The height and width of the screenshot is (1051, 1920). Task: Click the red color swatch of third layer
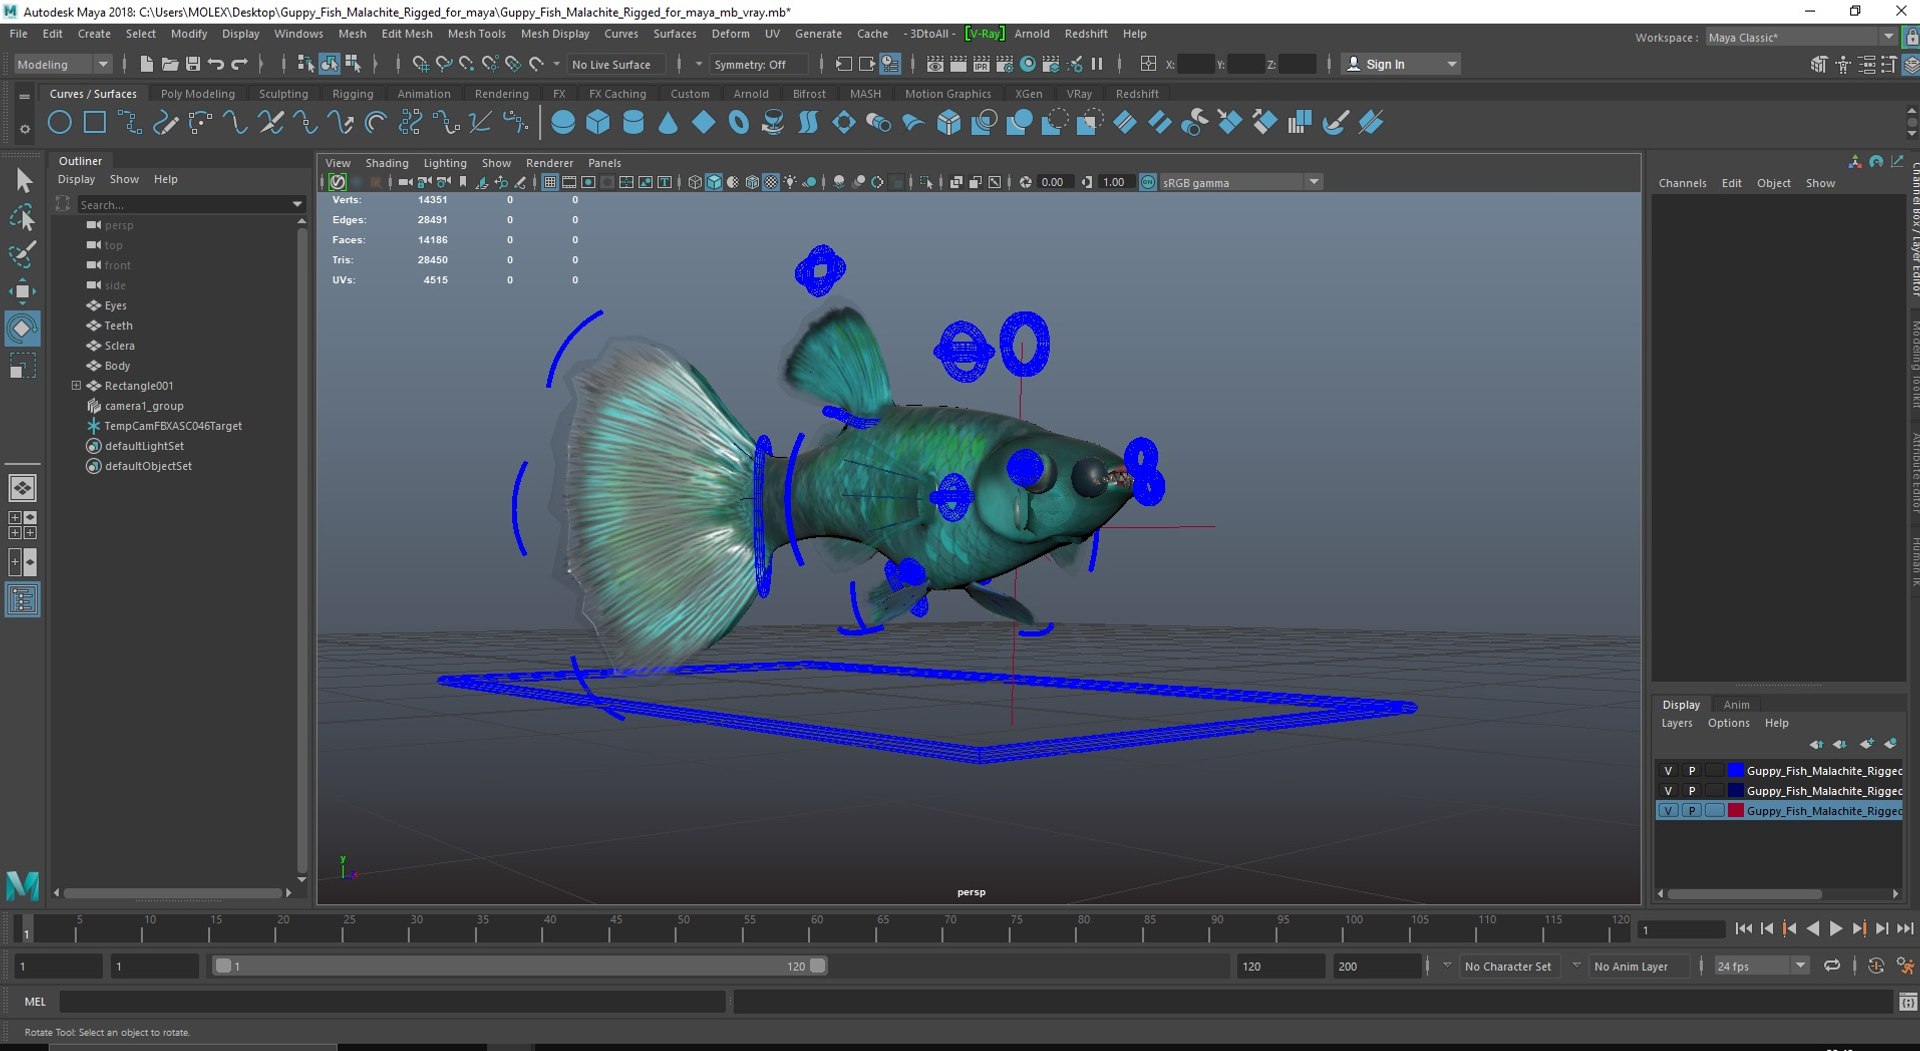point(1736,811)
